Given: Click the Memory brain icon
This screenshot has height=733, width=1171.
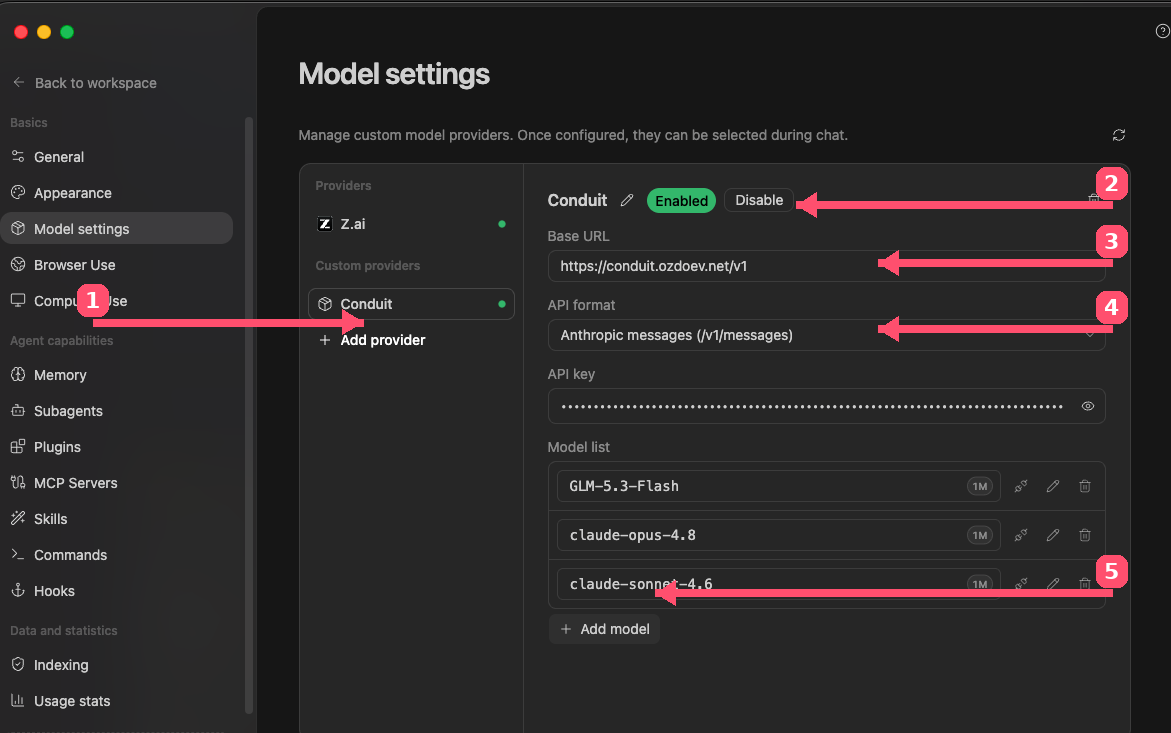Looking at the screenshot, I should (x=18, y=375).
